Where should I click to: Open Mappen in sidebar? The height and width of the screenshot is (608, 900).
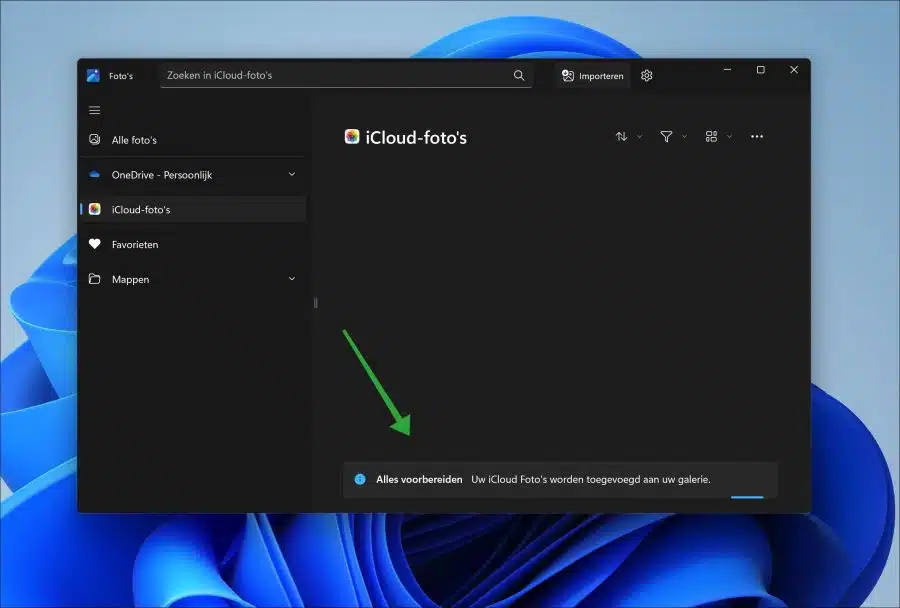(193, 279)
